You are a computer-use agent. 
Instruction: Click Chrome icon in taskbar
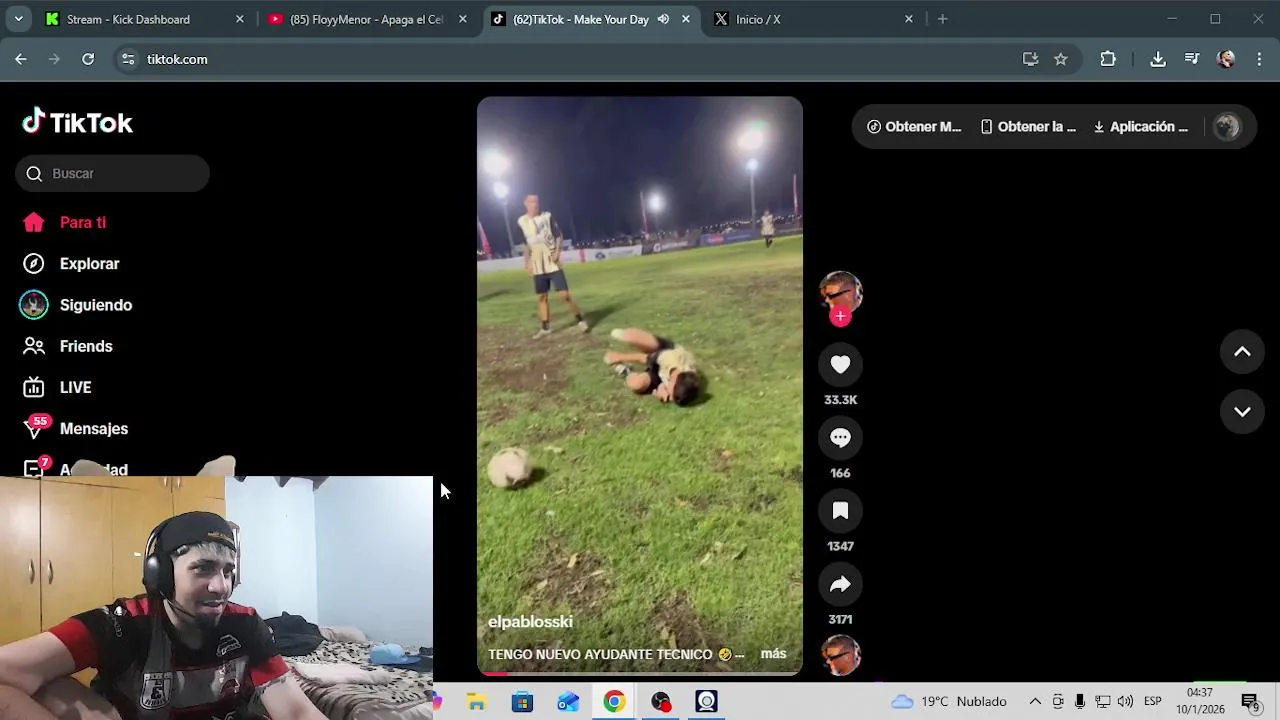click(x=614, y=702)
